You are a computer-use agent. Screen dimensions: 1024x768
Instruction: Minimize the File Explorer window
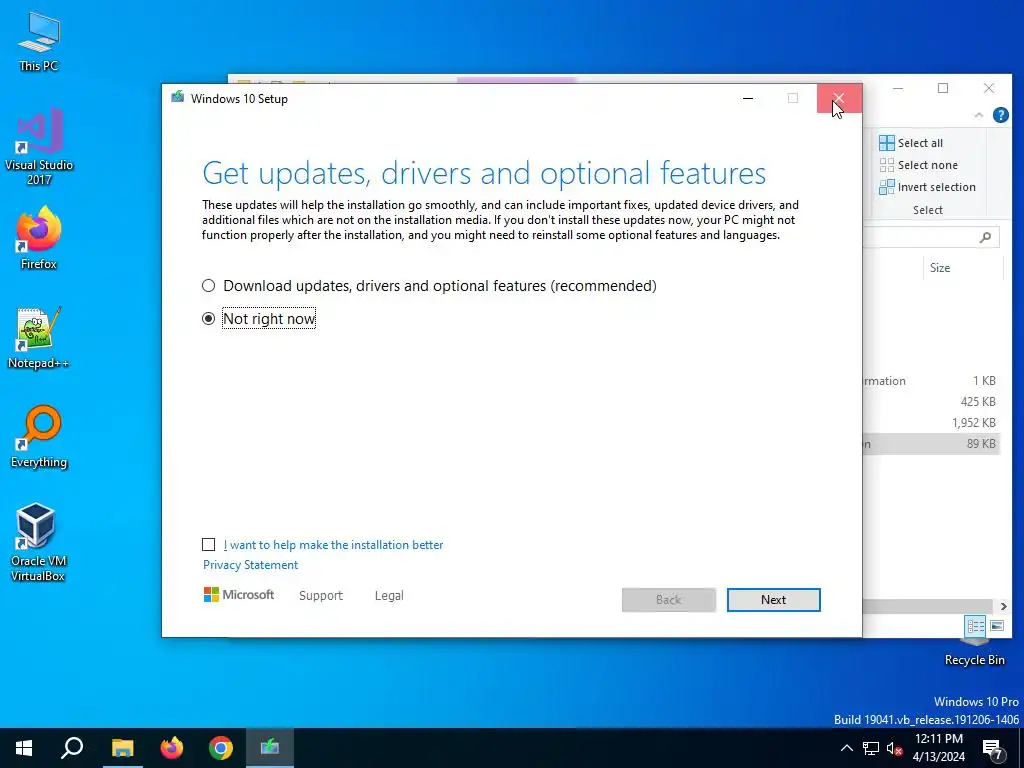pos(898,88)
